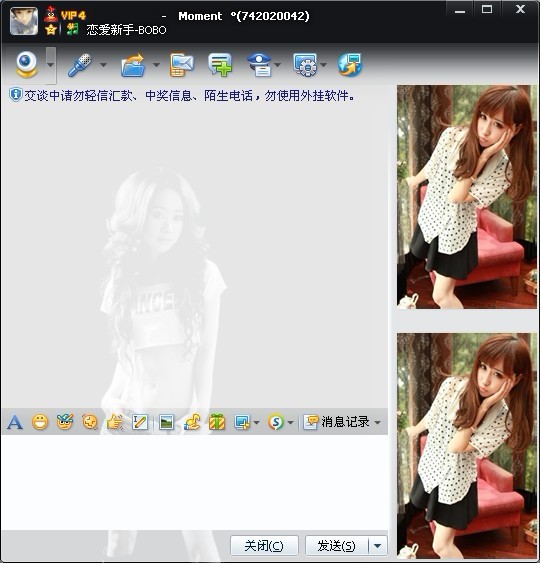Screen dimensions: 540x563
Task: Open the dropdown beside the police-hat icon
Action: tap(278, 65)
